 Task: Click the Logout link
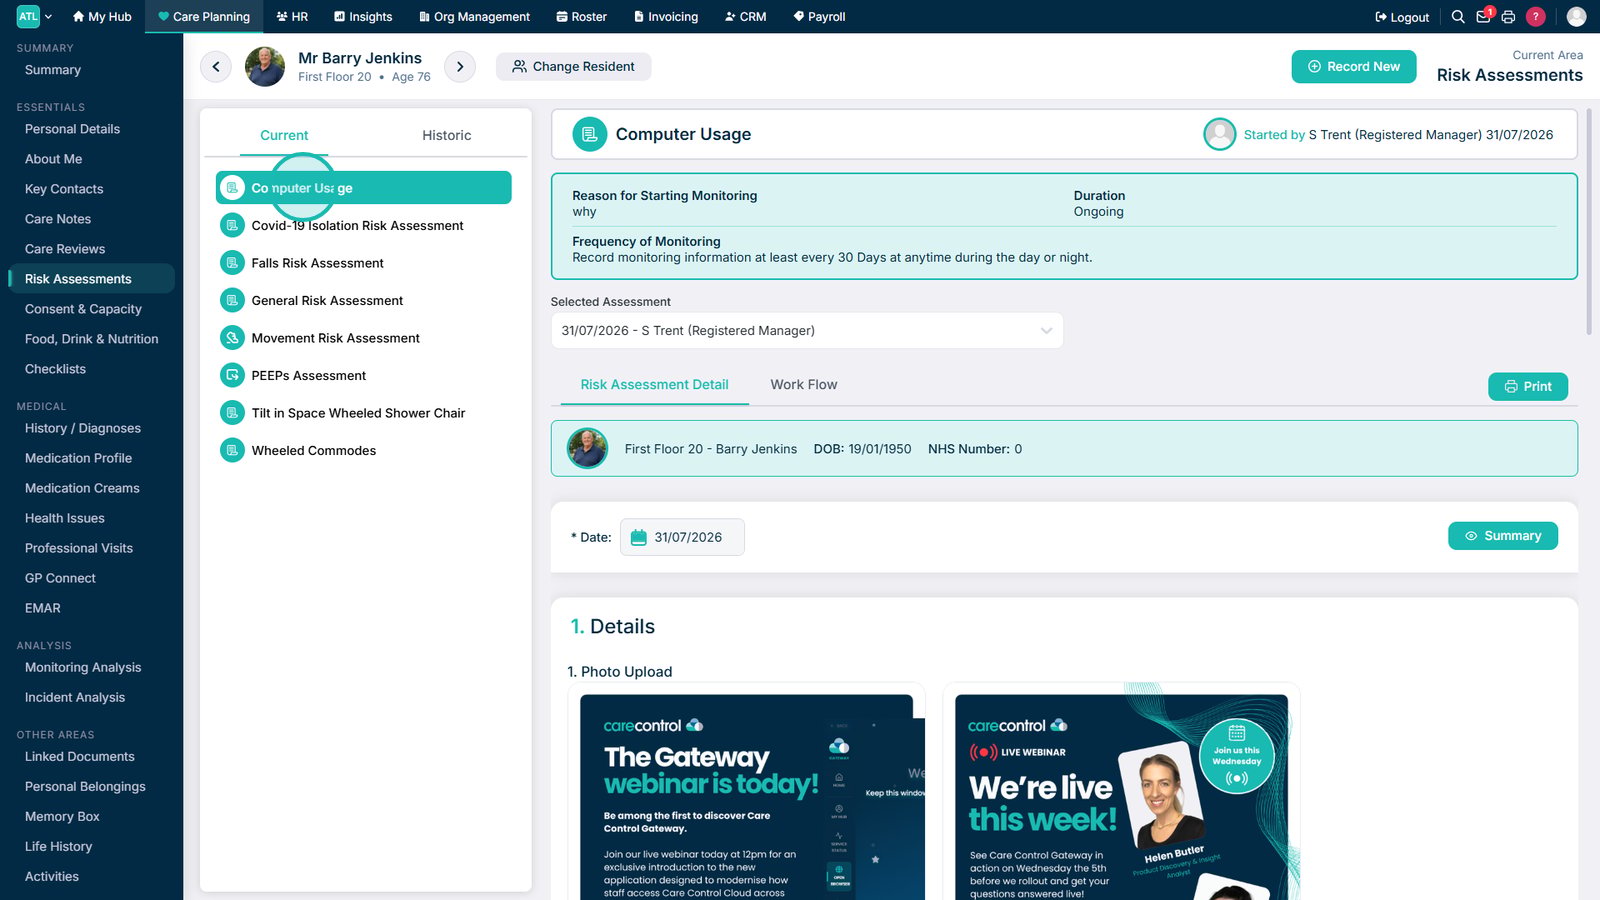(x=1402, y=17)
